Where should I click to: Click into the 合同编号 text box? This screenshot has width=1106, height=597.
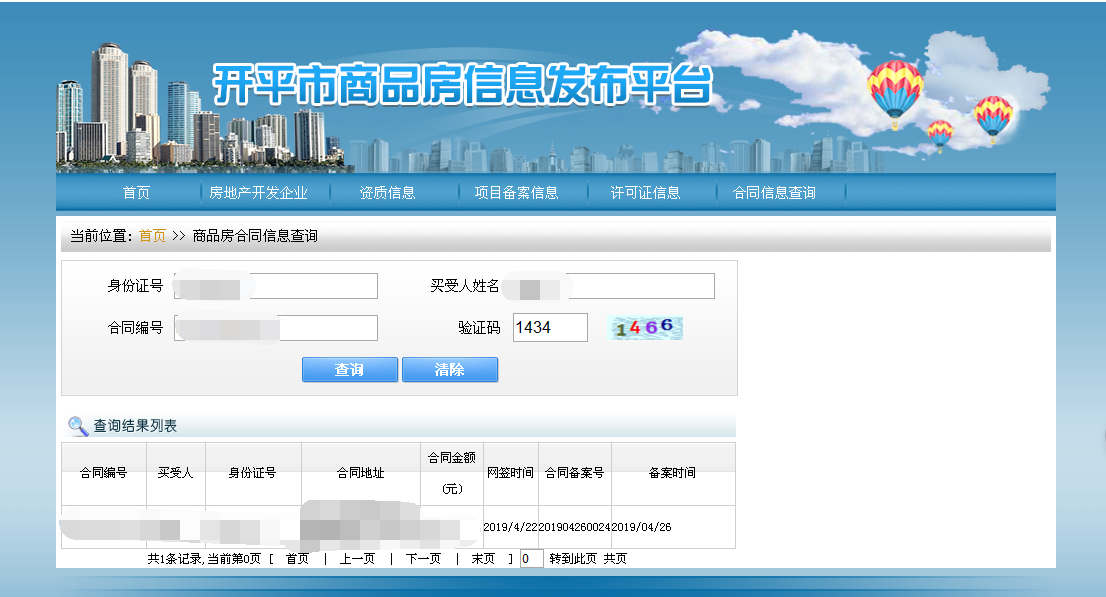coord(276,328)
